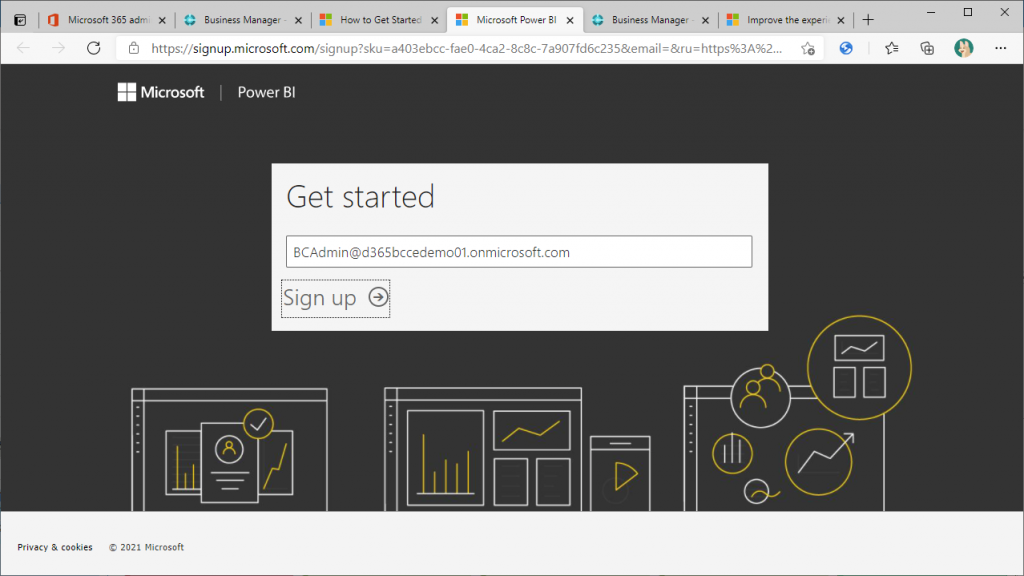The width and height of the screenshot is (1024, 576).
Task: Click the Get started heading
Action: 360,197
